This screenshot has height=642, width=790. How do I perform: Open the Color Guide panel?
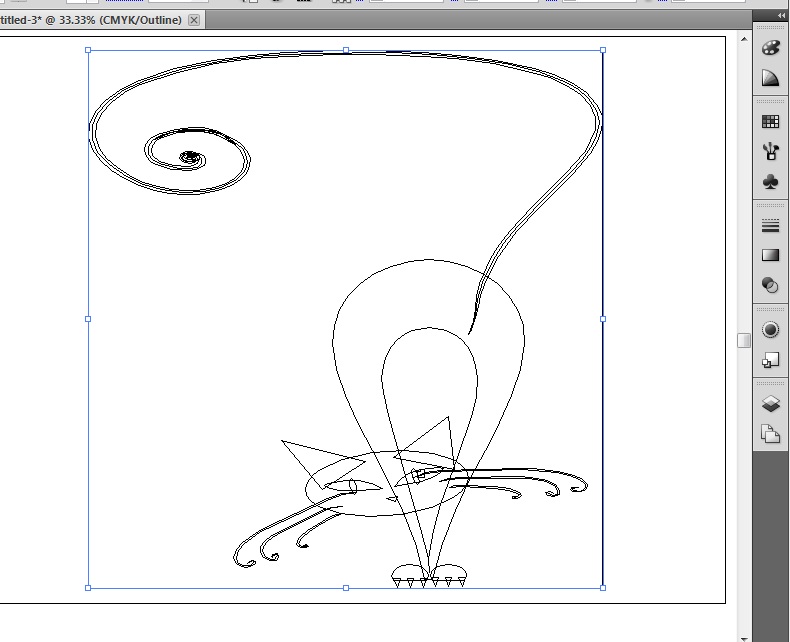coord(770,78)
